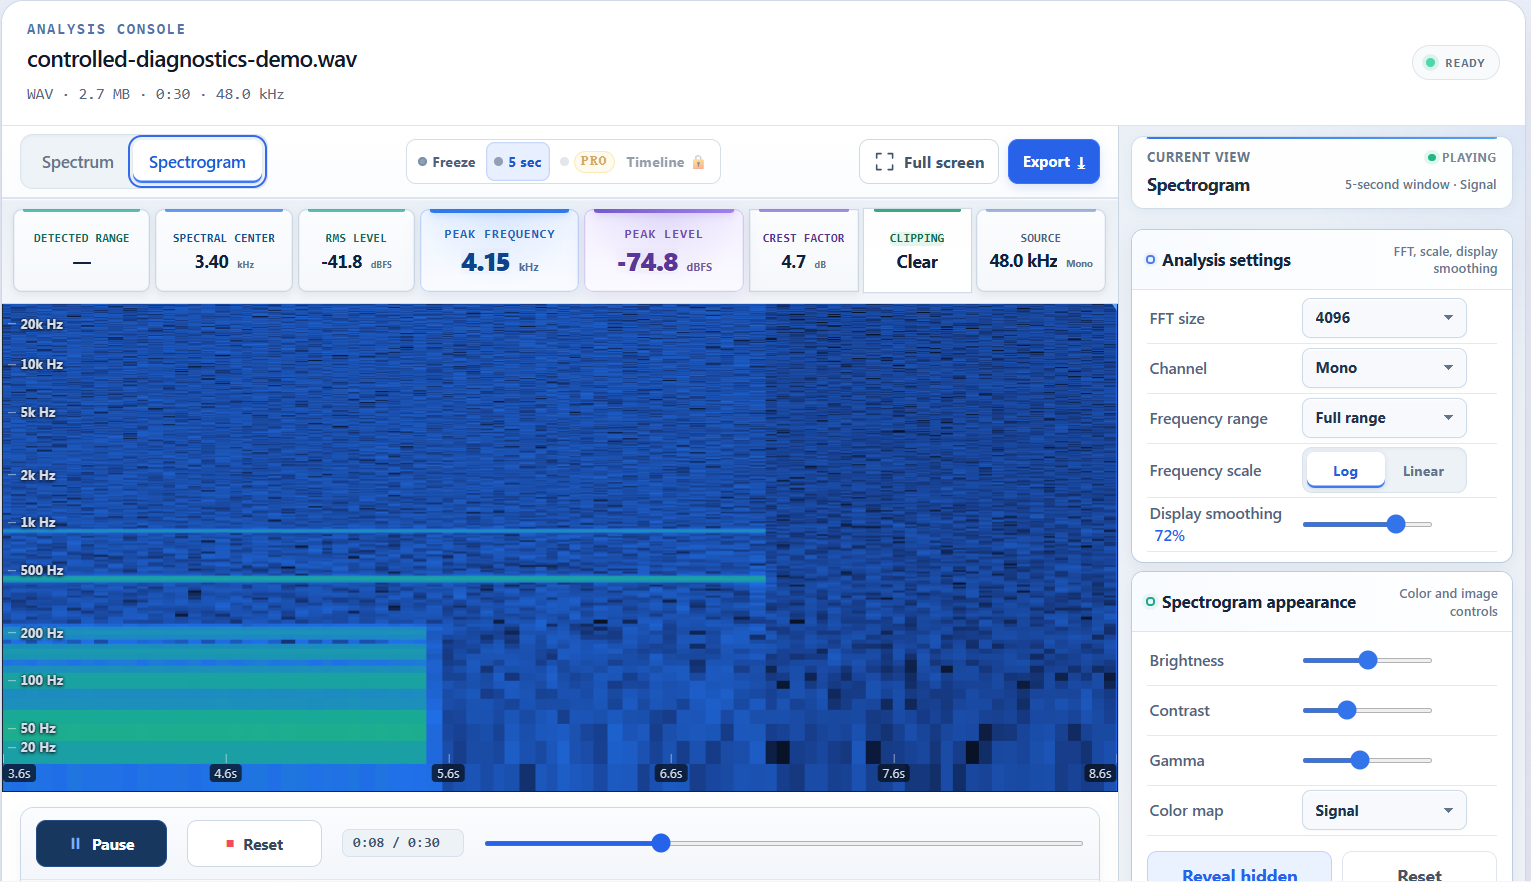Click the ANALYSIS CONSOLE heading
The height and width of the screenshot is (882, 1531).
pos(106,29)
